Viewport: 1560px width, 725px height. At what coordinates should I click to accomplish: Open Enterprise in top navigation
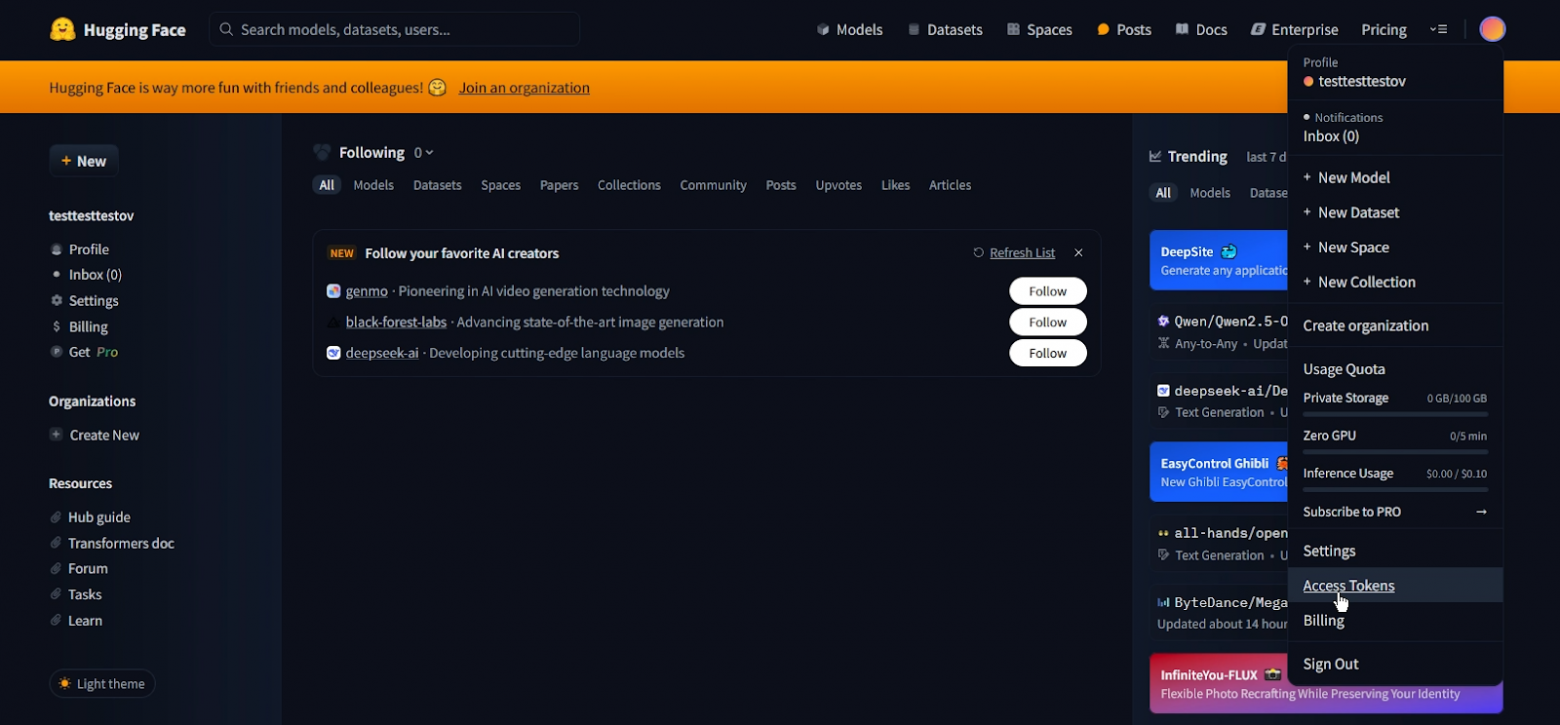1294,29
